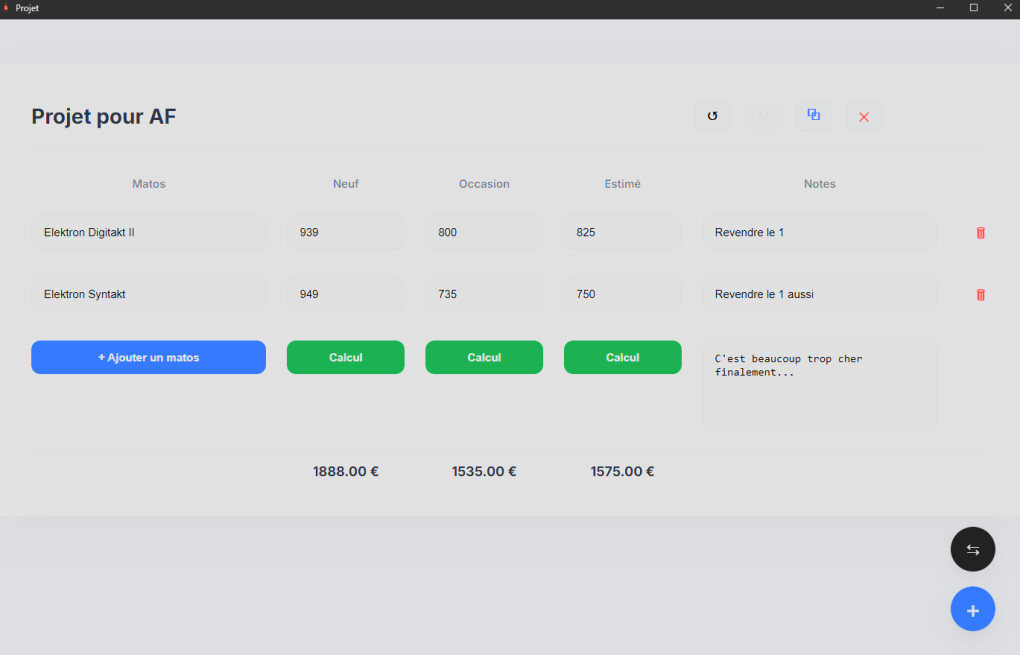Click the greyed-out redo icon

(x=762, y=116)
